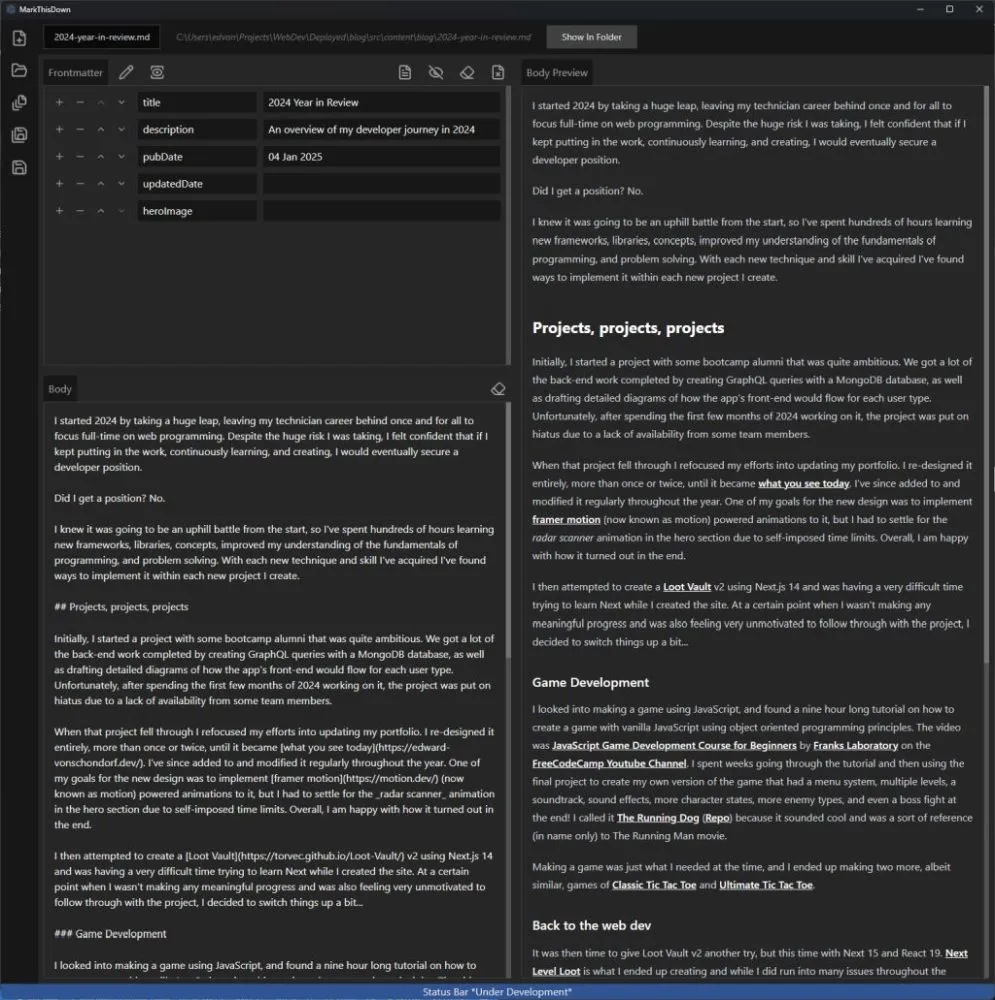Screen dimensions: 995x1000
Task: Click the file path text in top bar
Action: click(353, 37)
